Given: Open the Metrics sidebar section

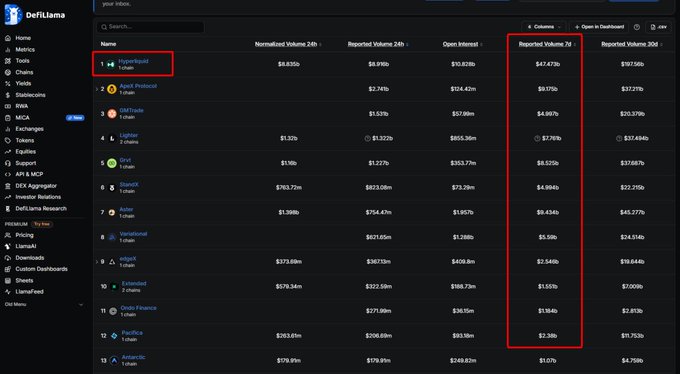Looking at the screenshot, I should click(x=25, y=49).
